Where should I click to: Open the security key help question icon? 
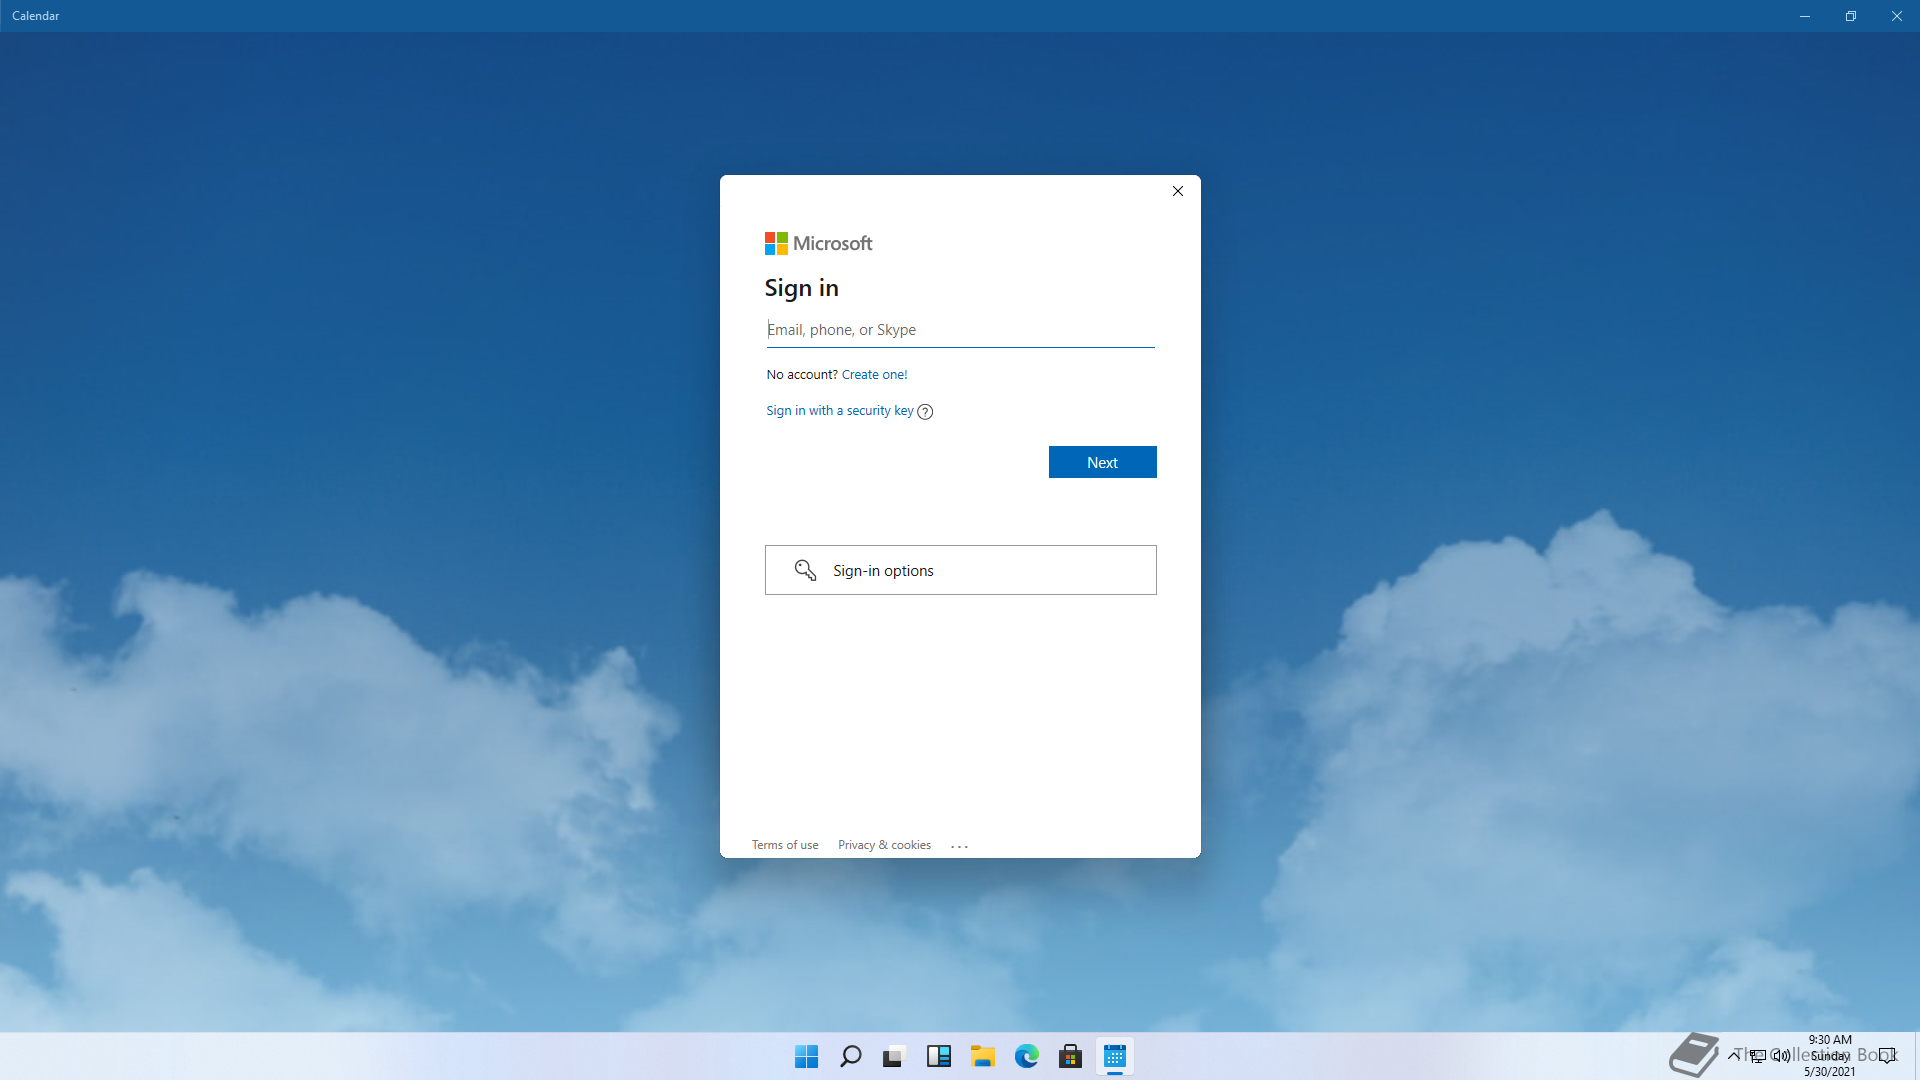point(925,412)
